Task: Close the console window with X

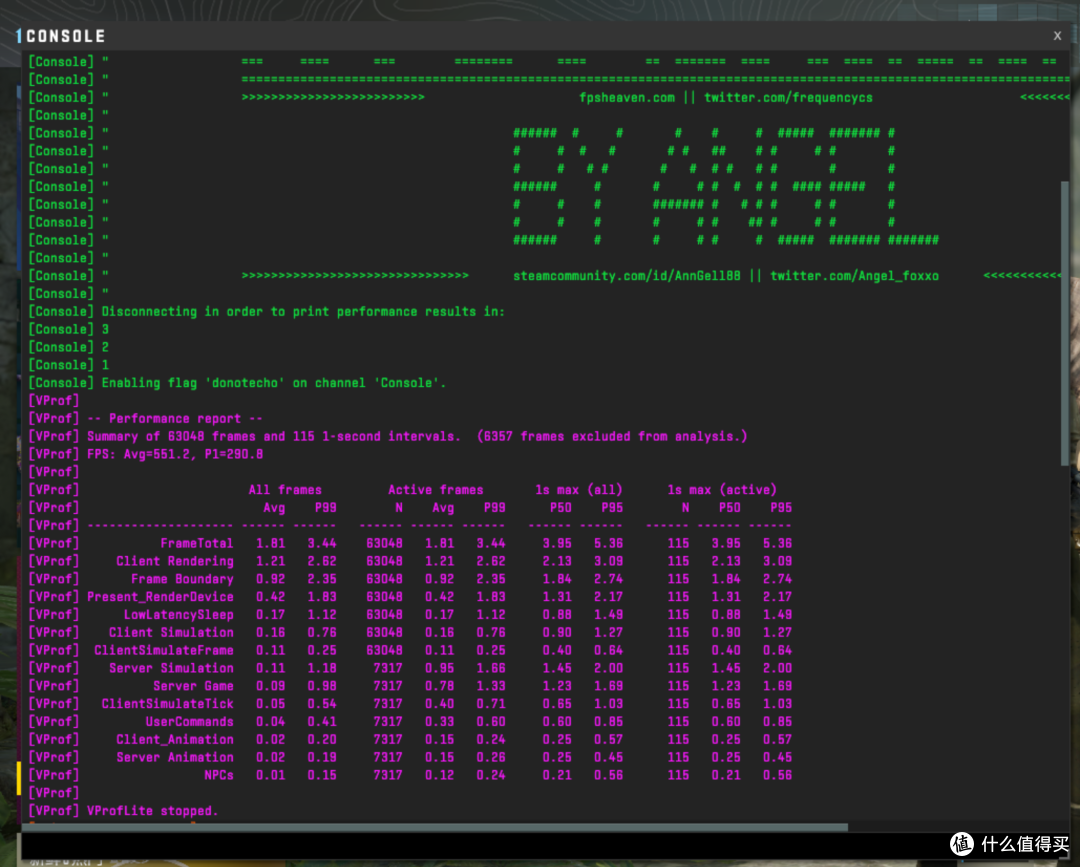Action: [x=1057, y=35]
